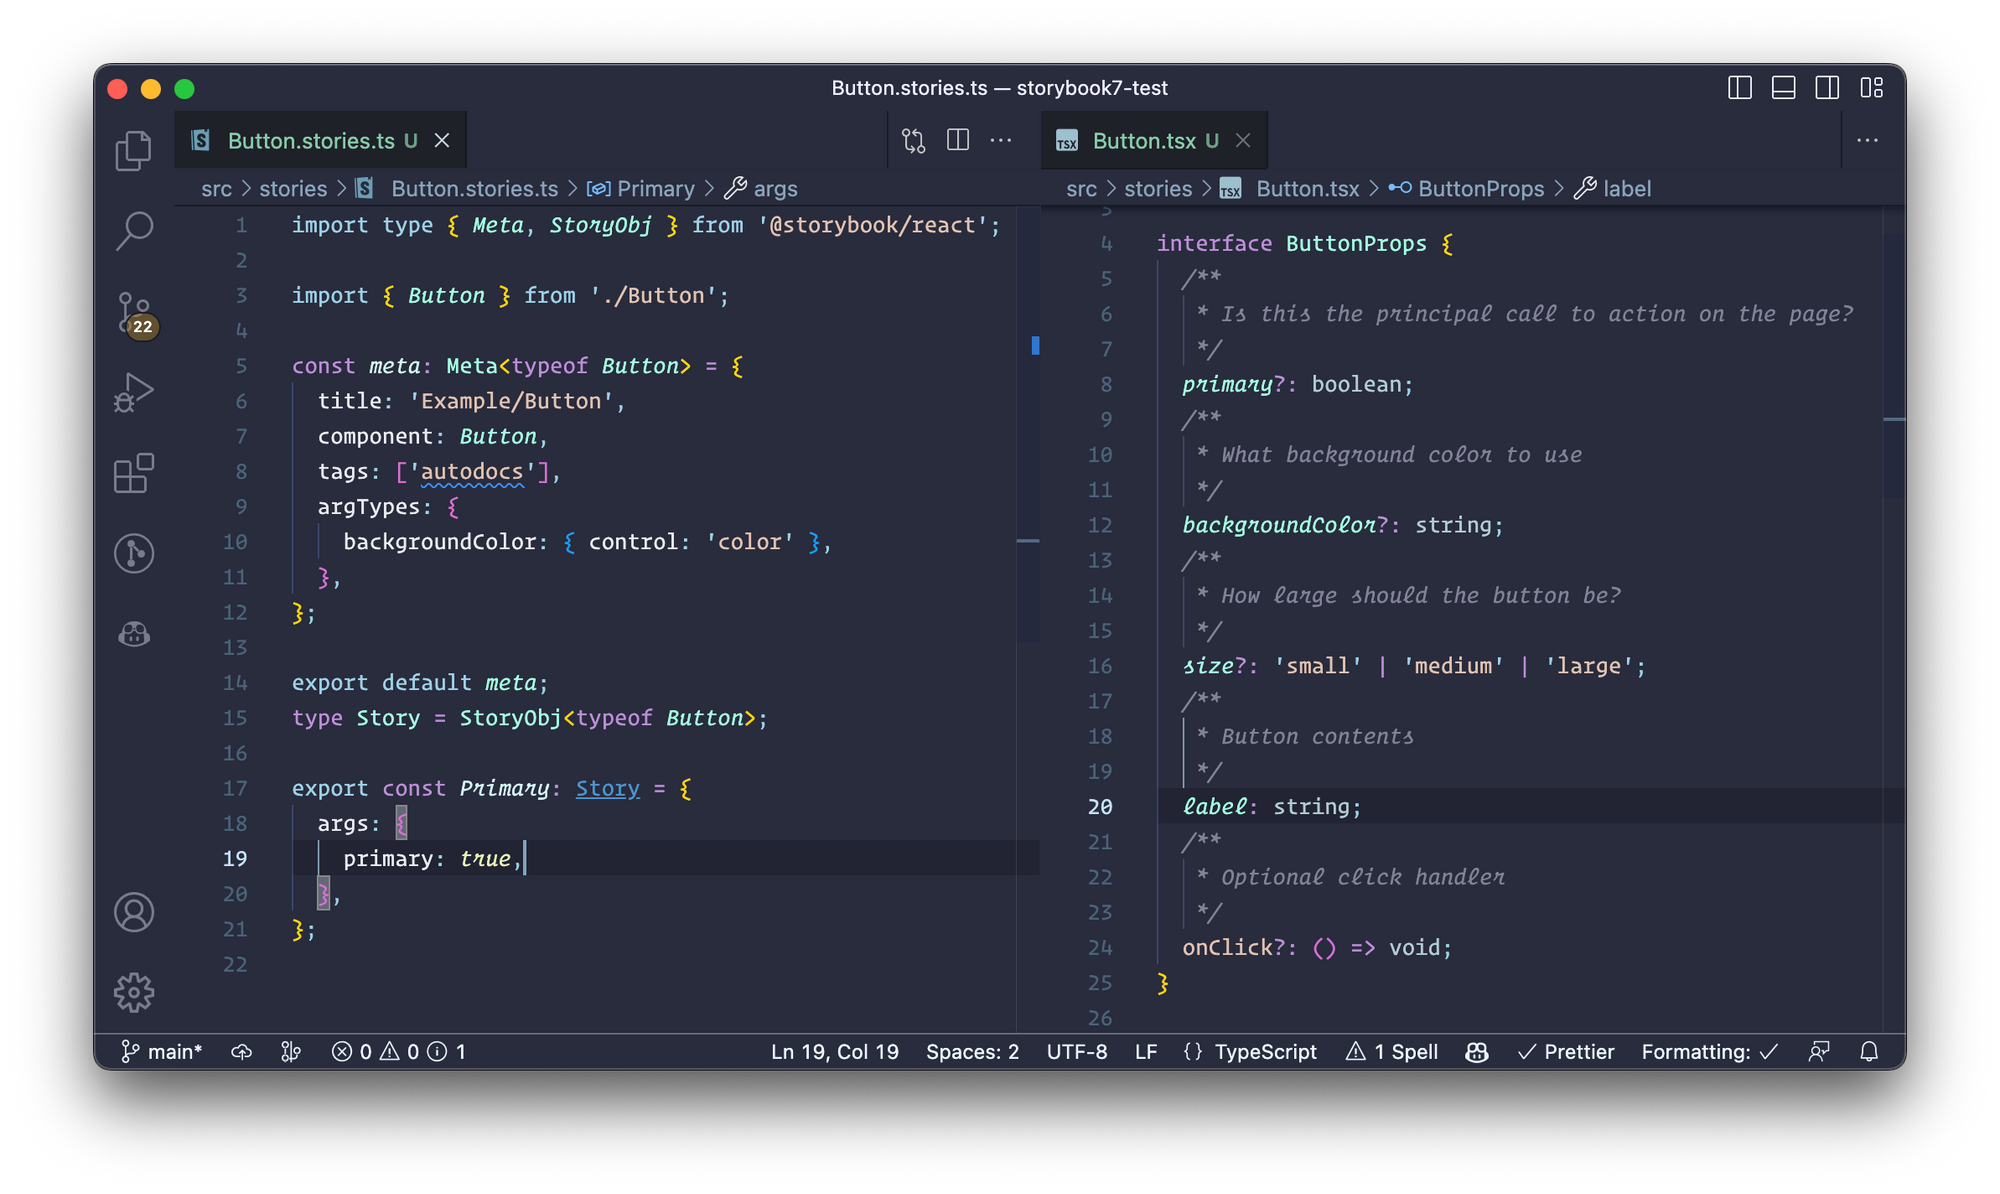Open the left editor's more actions menu

click(1001, 141)
